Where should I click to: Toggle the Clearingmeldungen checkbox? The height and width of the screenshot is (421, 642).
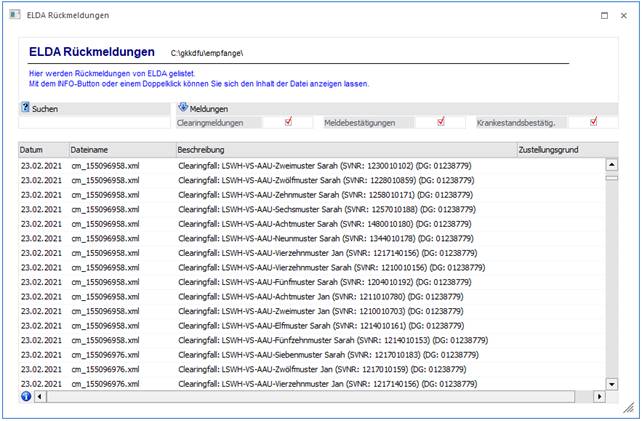click(288, 122)
